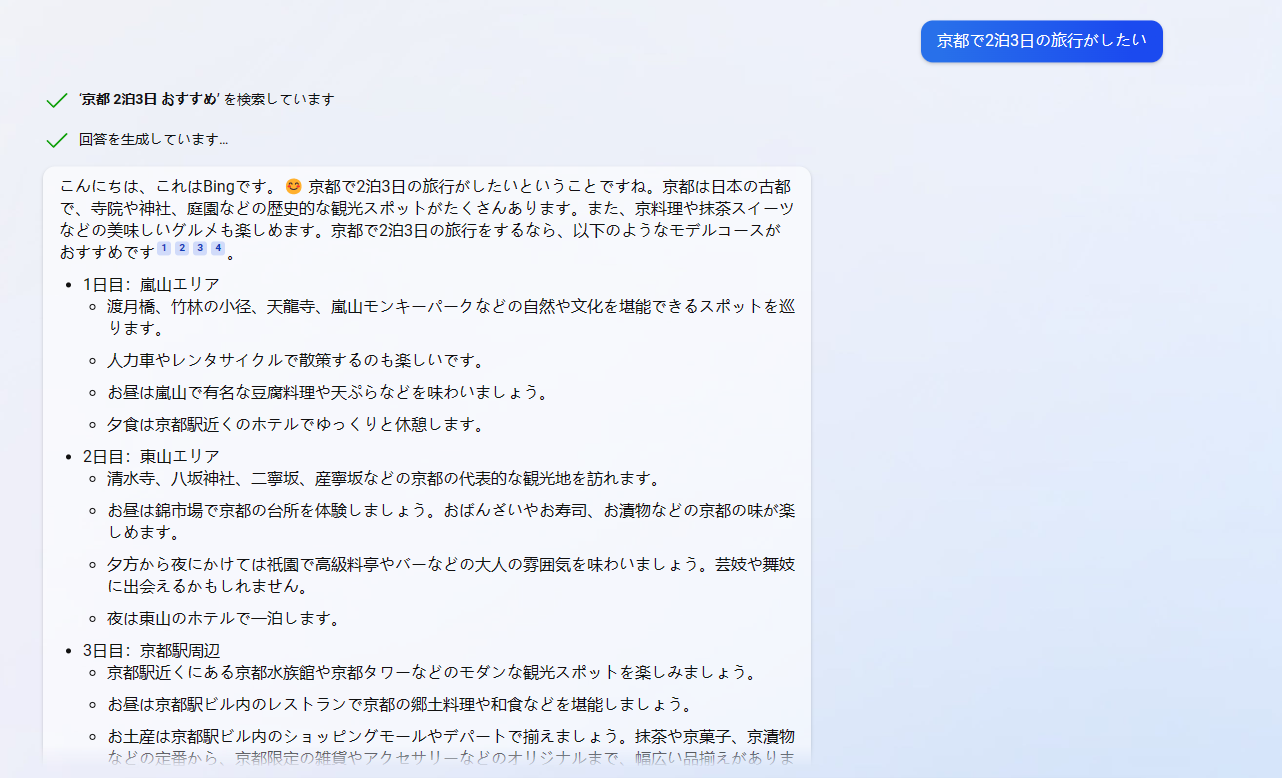Open citation source 4 in the answer
Viewport: 1282px width, 778px height.
[x=218, y=248]
